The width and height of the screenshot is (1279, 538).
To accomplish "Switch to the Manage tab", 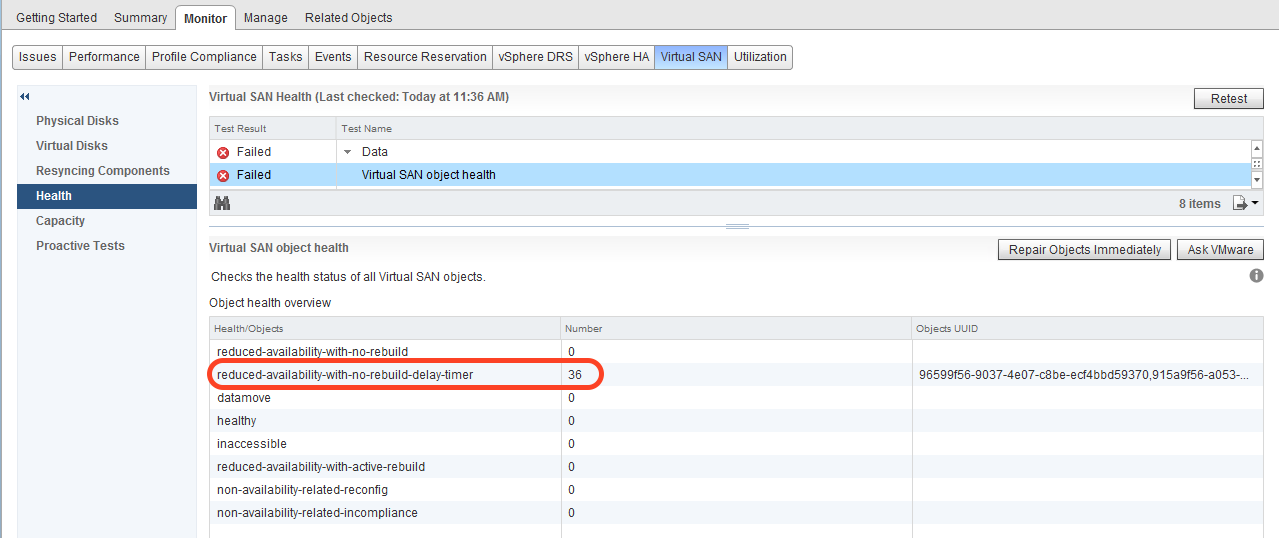I will click(x=265, y=18).
